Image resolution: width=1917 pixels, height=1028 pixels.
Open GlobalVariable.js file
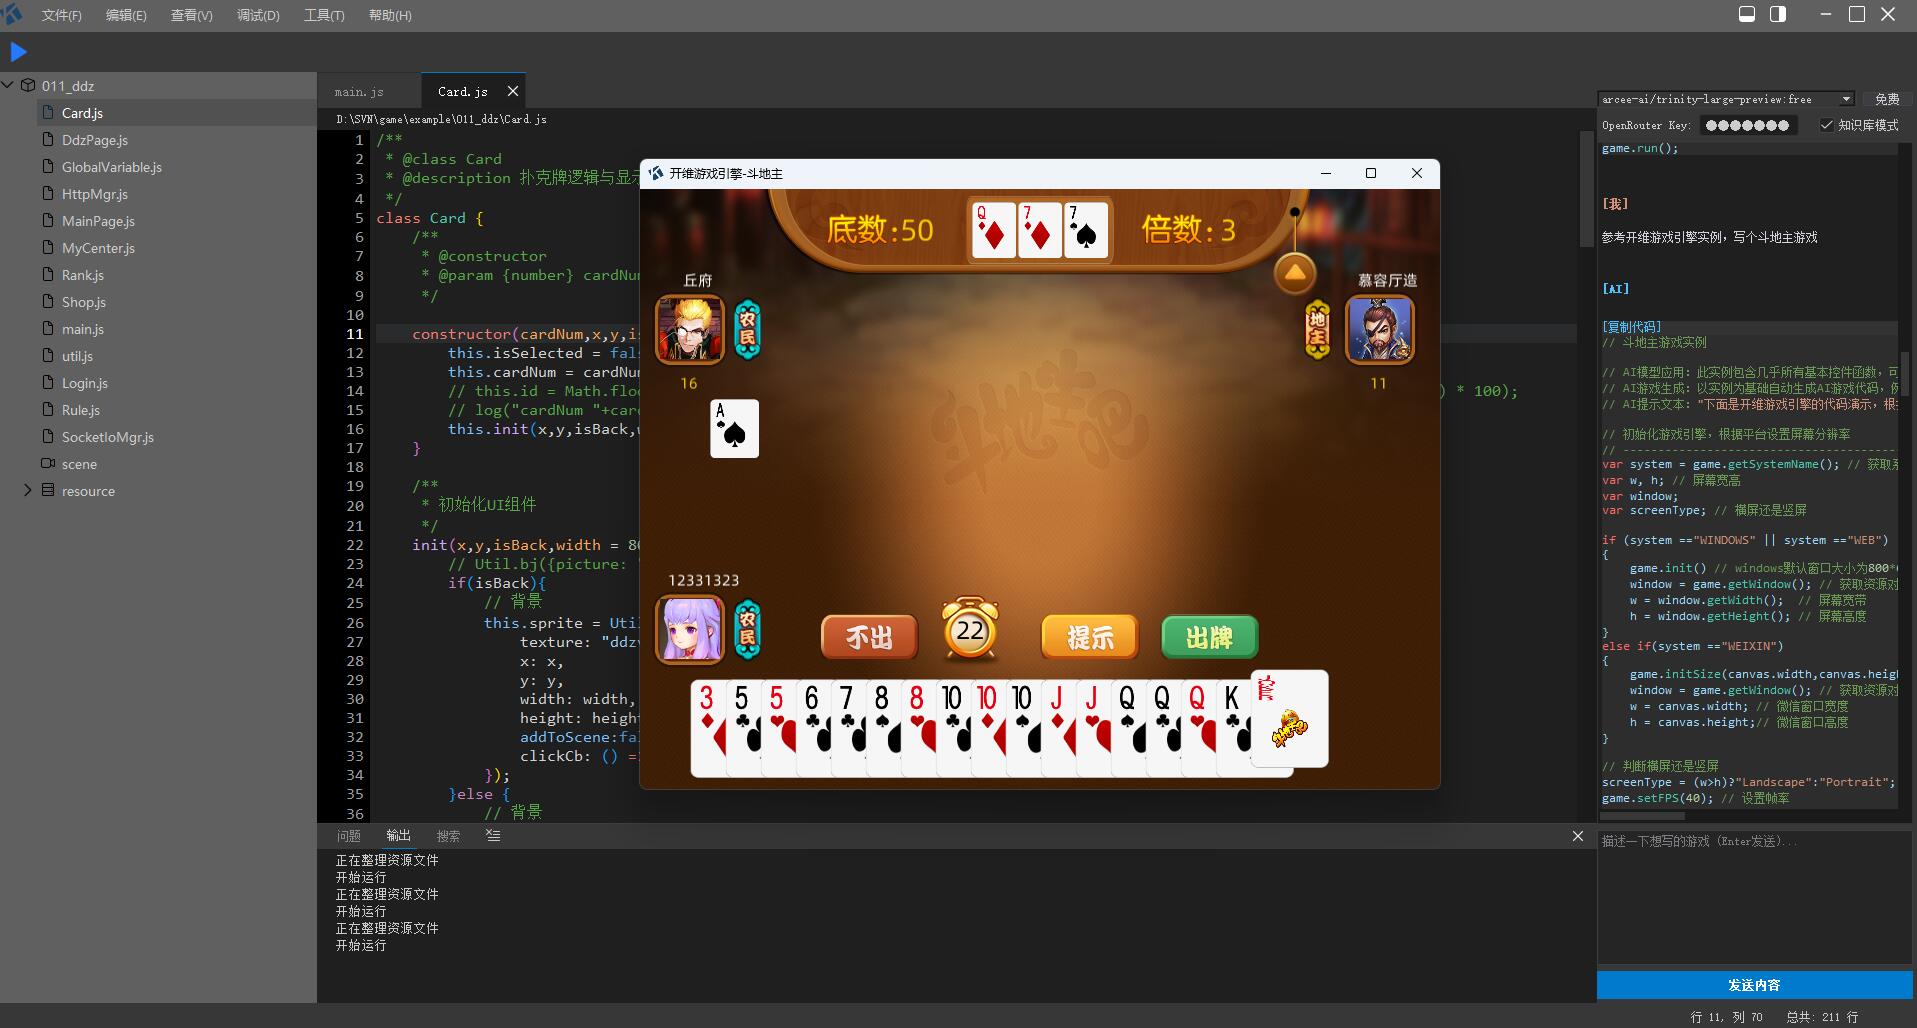(111, 167)
